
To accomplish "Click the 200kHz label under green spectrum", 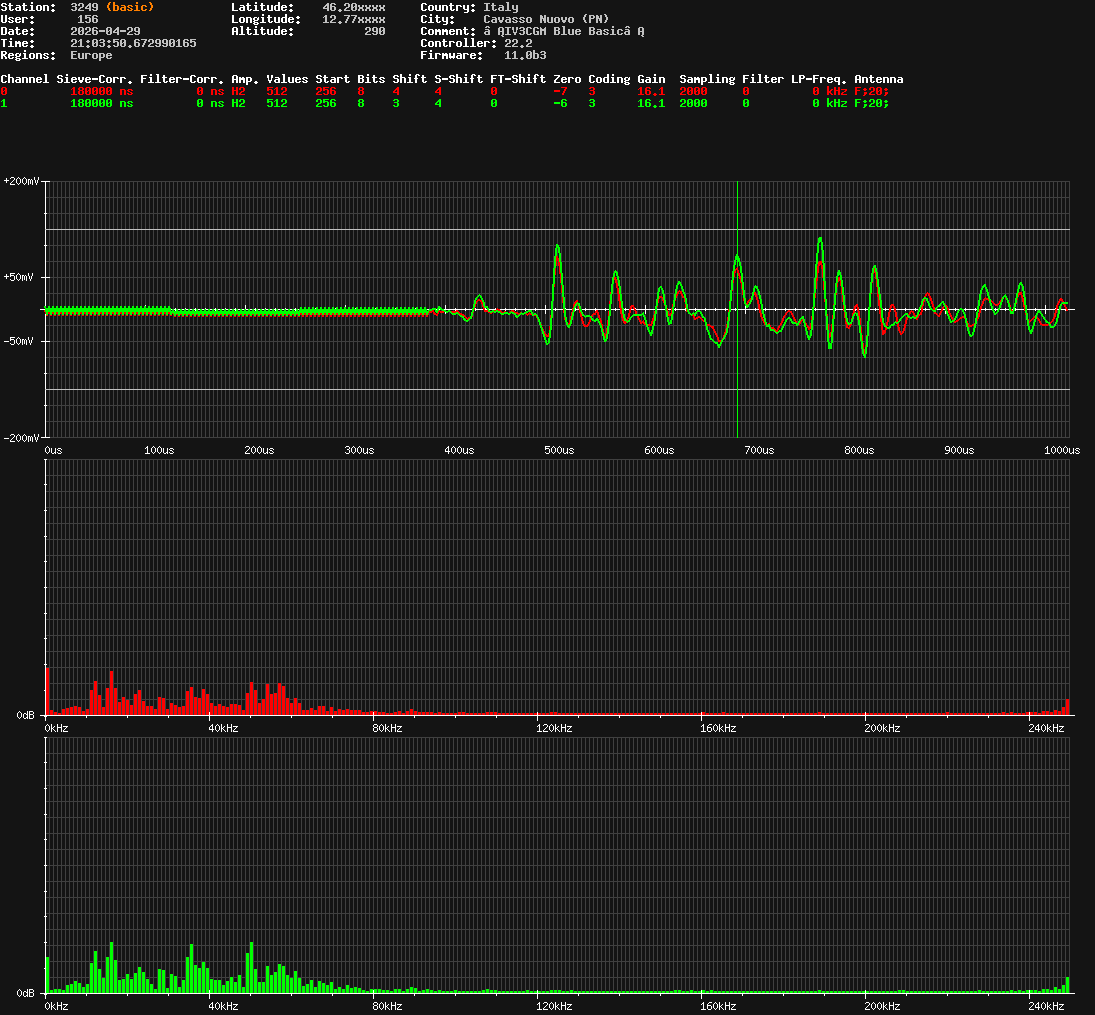I will pyautogui.click(x=882, y=1007).
